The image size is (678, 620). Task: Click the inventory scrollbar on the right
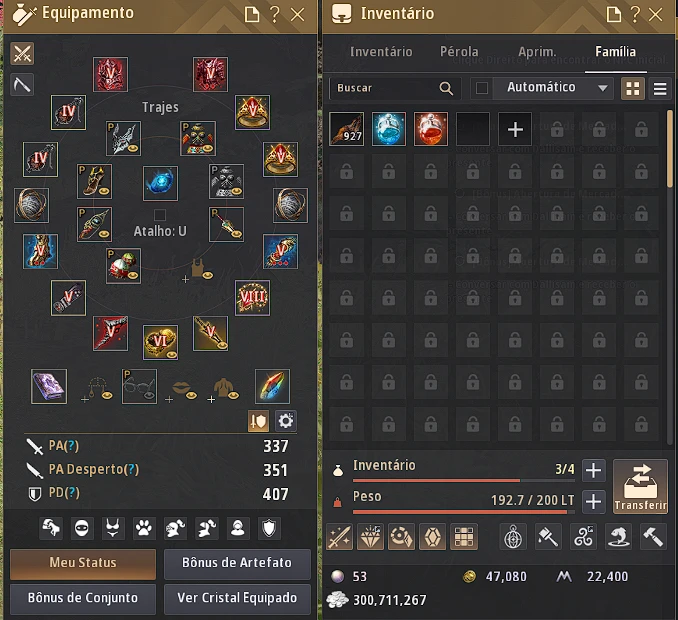click(x=670, y=149)
